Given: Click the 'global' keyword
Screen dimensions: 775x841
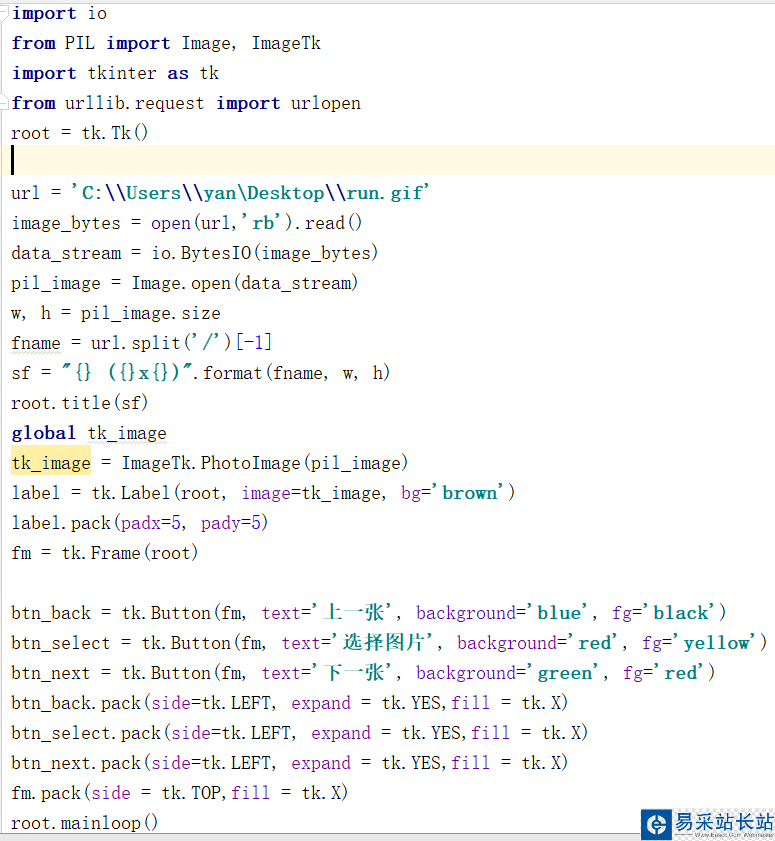Looking at the screenshot, I should 43,433.
